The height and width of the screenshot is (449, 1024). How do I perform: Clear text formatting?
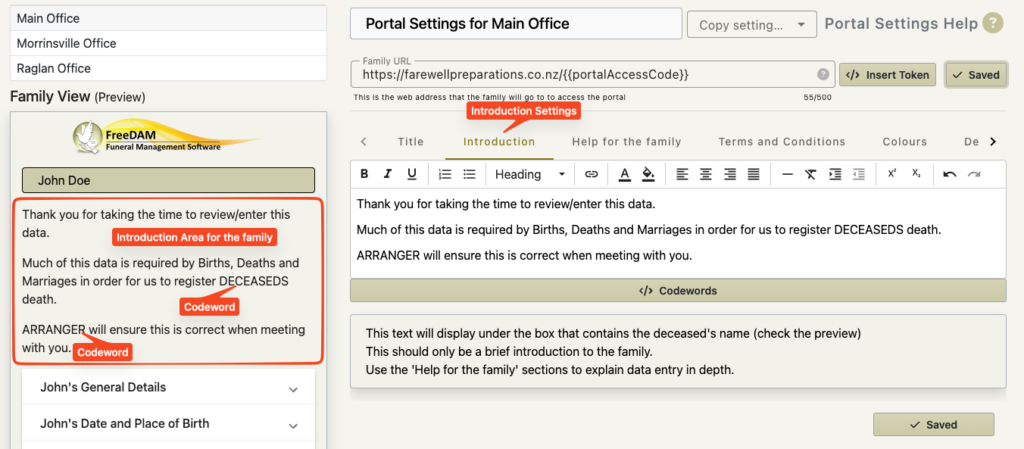(x=810, y=174)
